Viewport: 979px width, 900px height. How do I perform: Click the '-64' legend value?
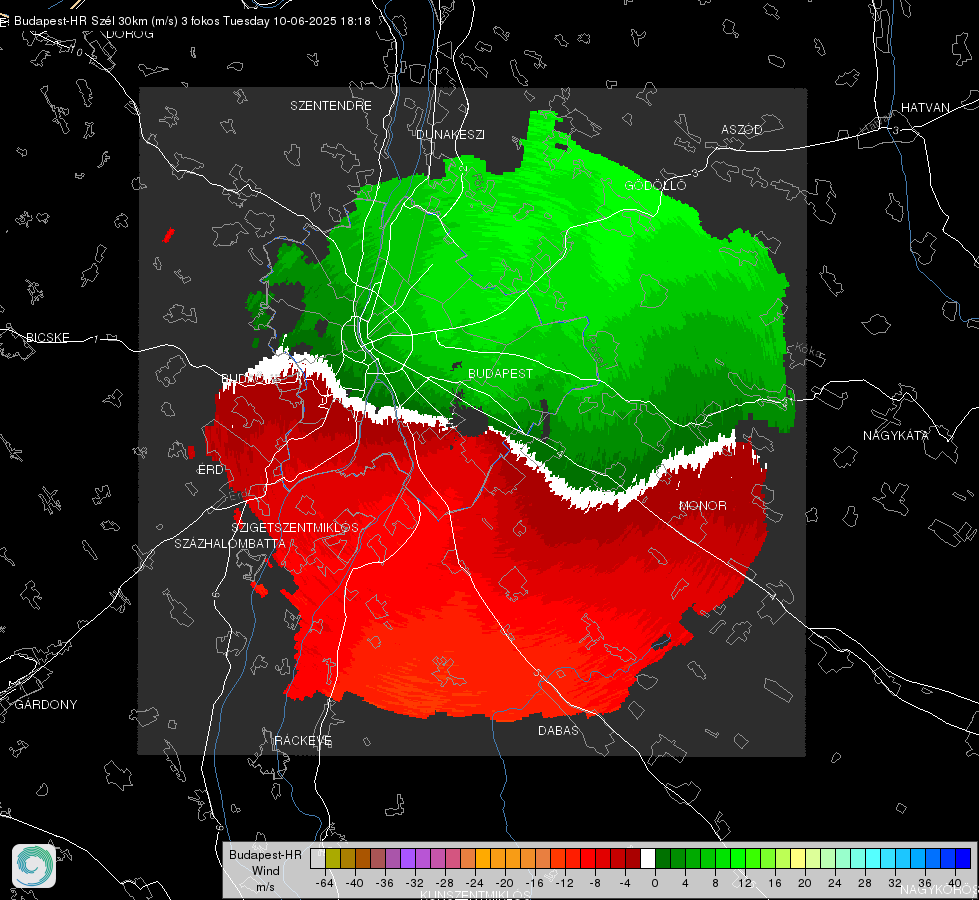point(324,883)
